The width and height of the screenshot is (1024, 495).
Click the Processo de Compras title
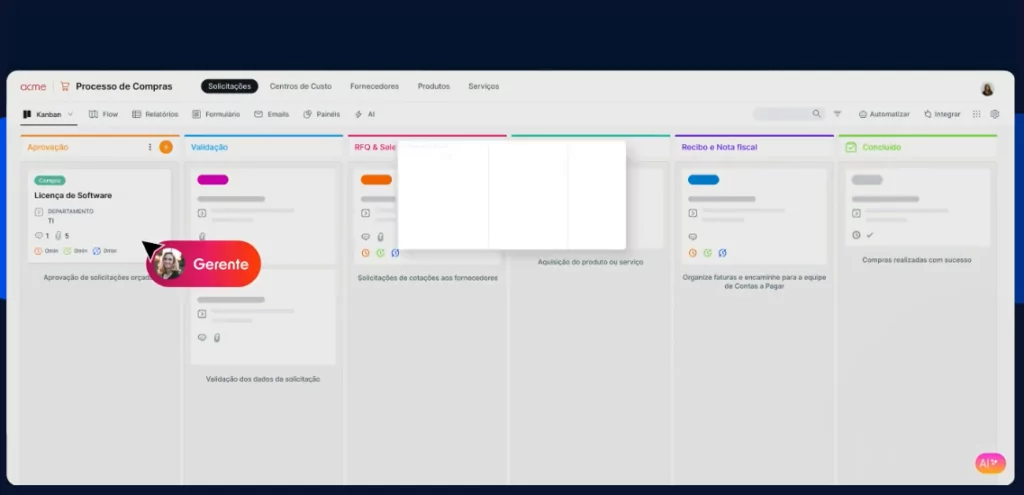[124, 86]
